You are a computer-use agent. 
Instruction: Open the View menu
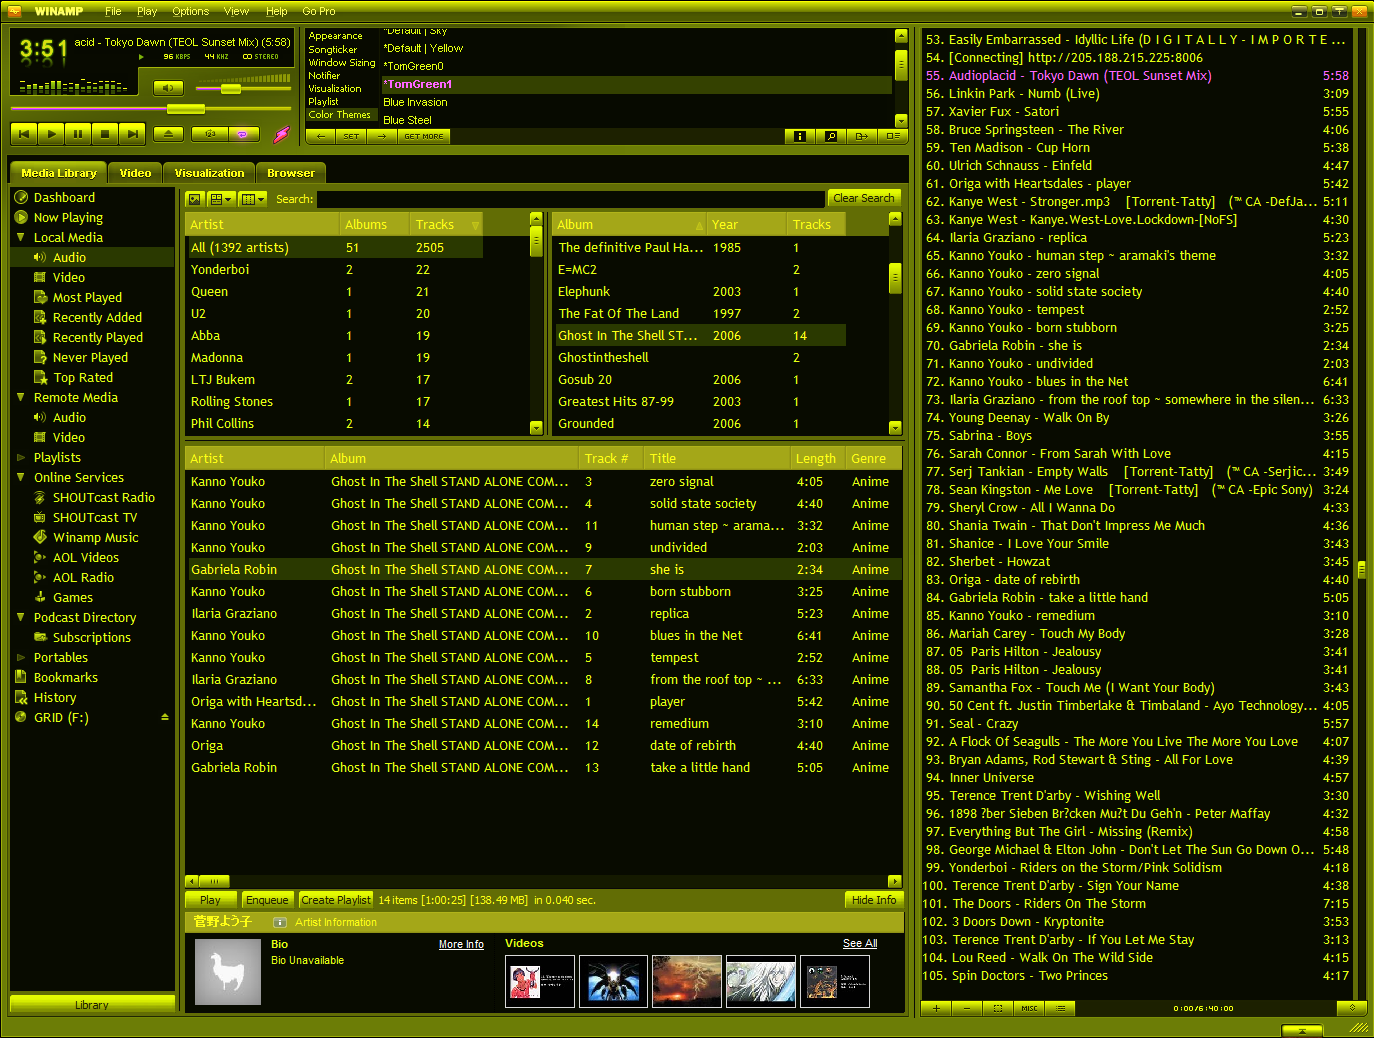(236, 11)
